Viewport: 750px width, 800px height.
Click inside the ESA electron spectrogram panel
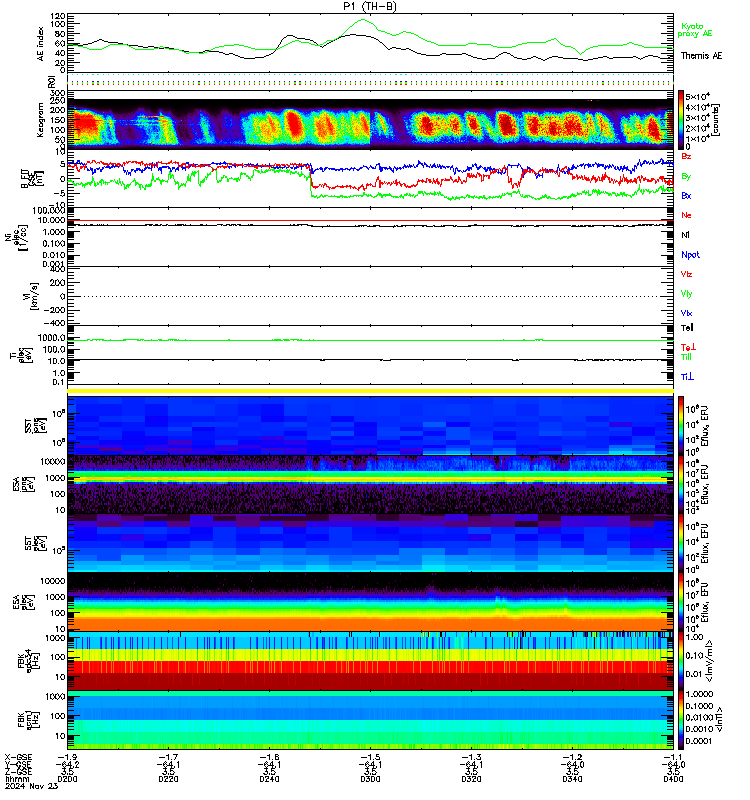[370, 602]
